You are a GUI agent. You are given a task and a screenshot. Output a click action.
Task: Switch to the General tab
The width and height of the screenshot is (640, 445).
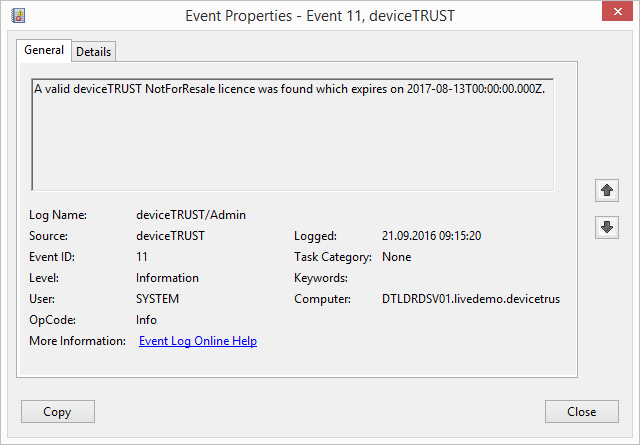[43, 50]
